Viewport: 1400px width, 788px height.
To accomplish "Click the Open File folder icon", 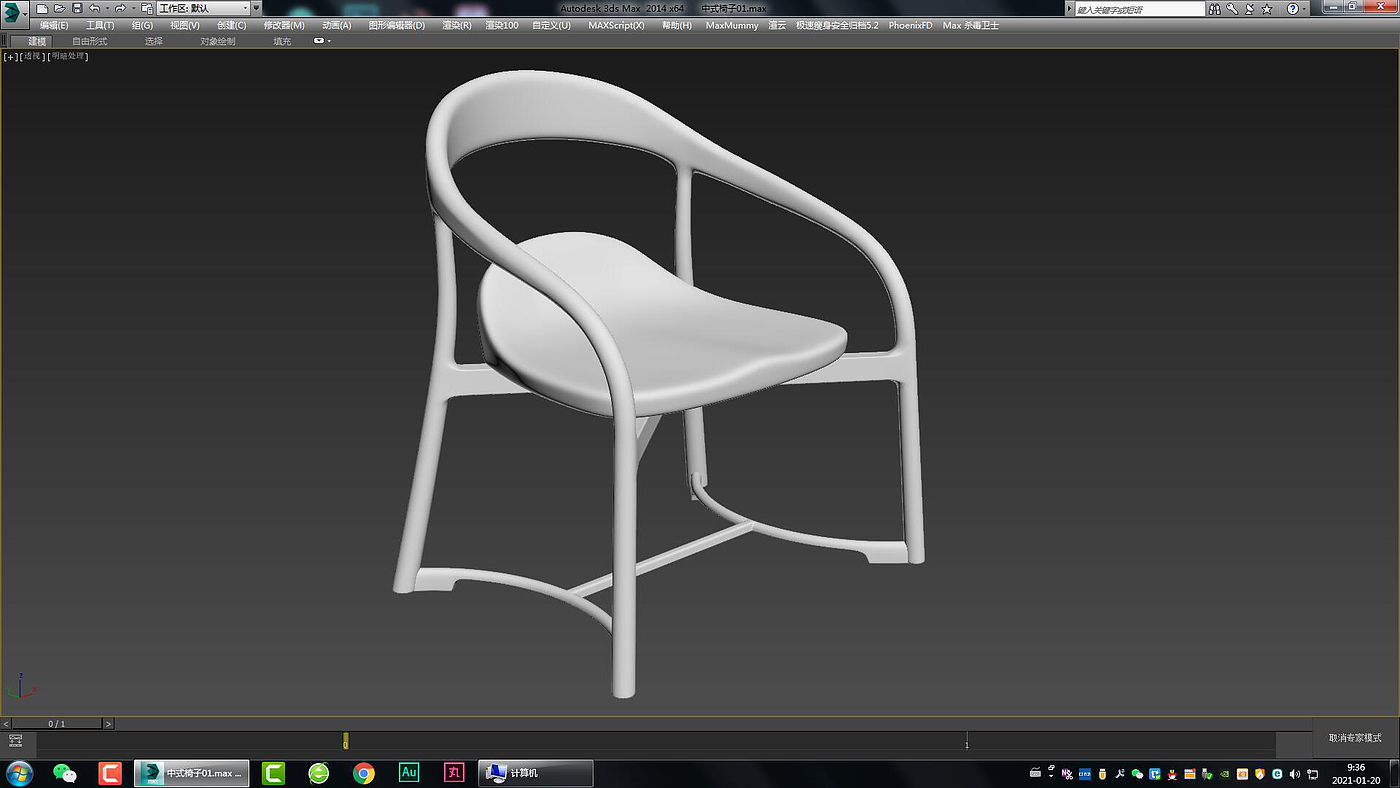I will pos(59,8).
